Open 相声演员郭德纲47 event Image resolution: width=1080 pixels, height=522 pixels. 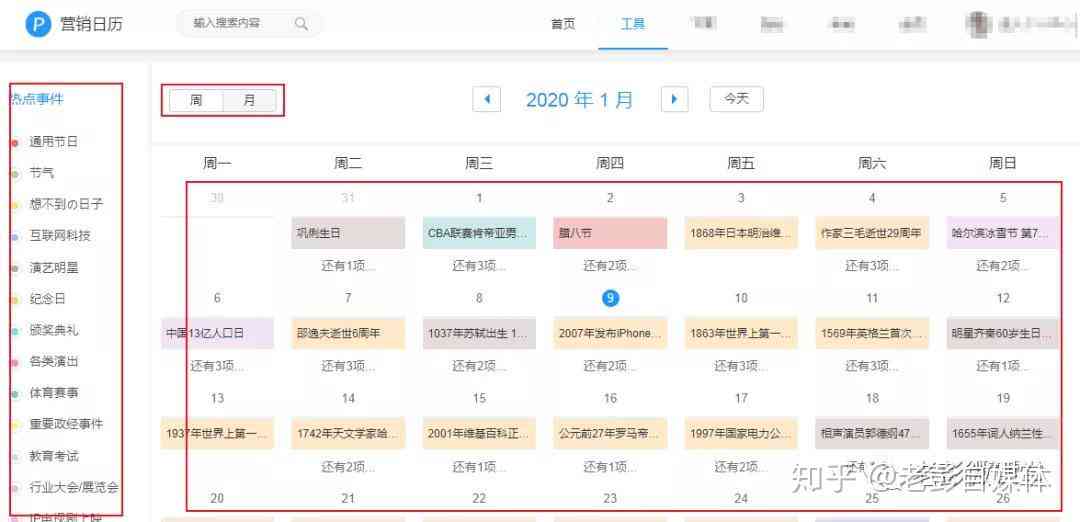tap(872, 433)
